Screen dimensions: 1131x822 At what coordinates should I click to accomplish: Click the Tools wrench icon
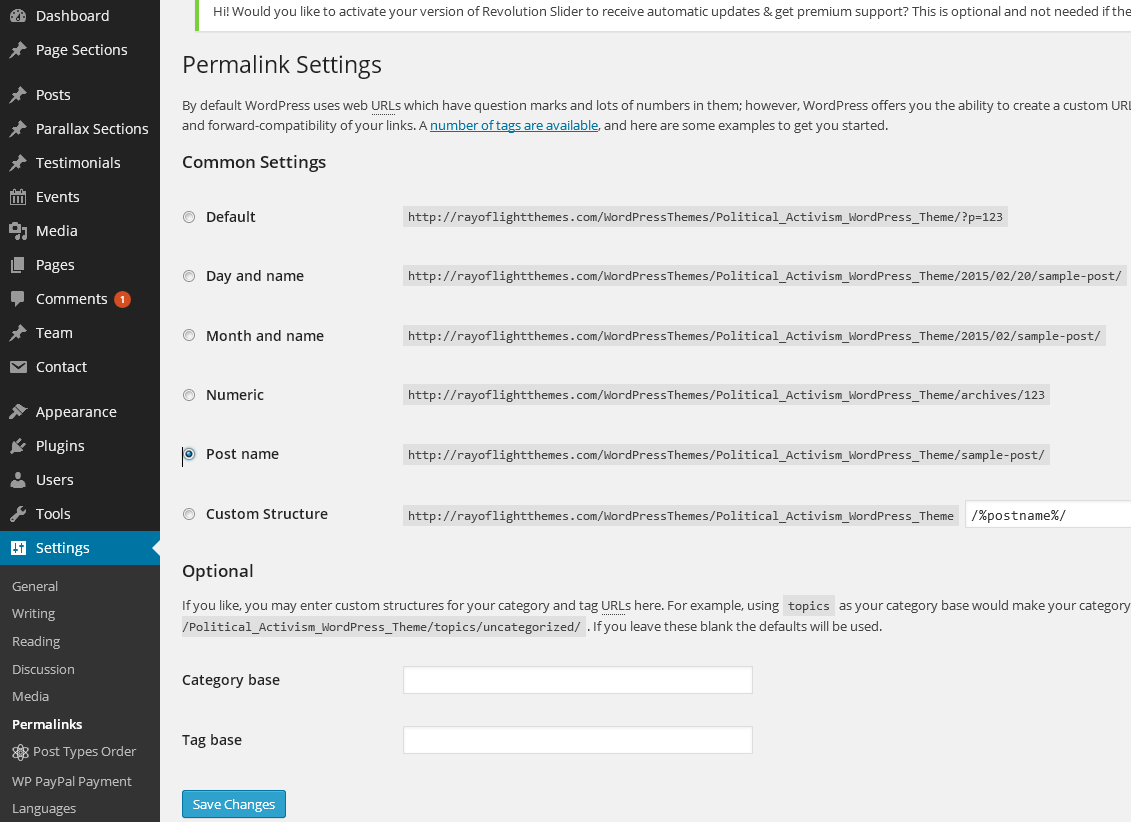(18, 514)
